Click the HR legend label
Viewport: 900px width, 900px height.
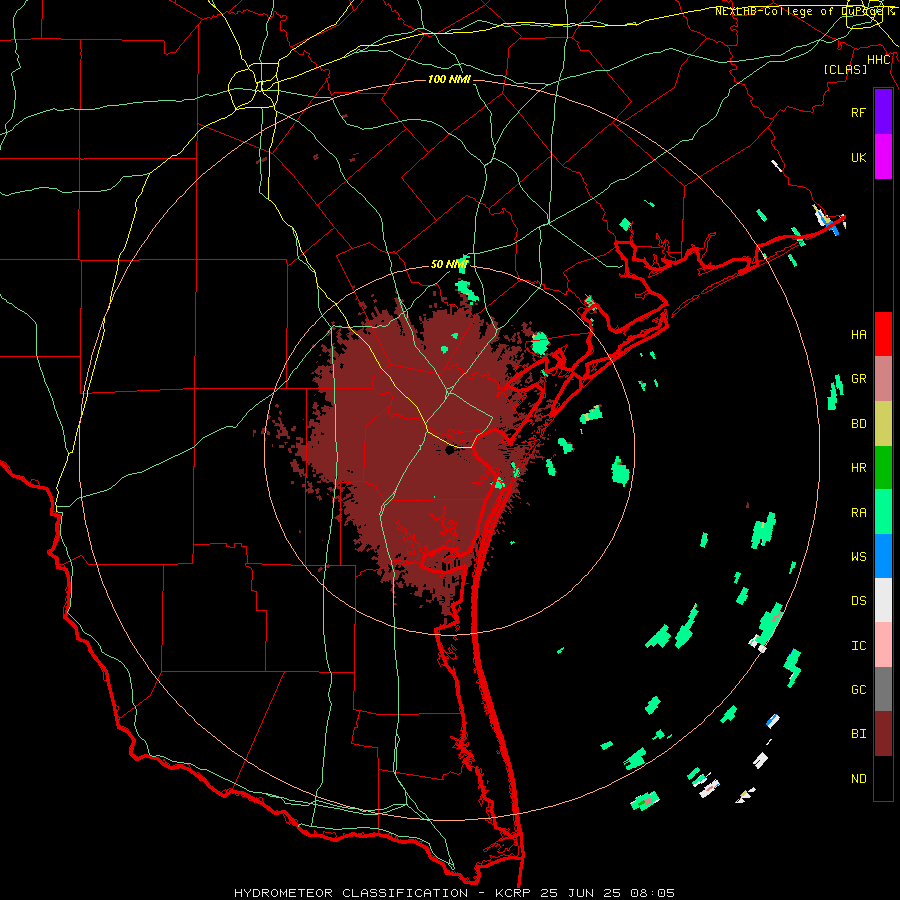coord(859,468)
